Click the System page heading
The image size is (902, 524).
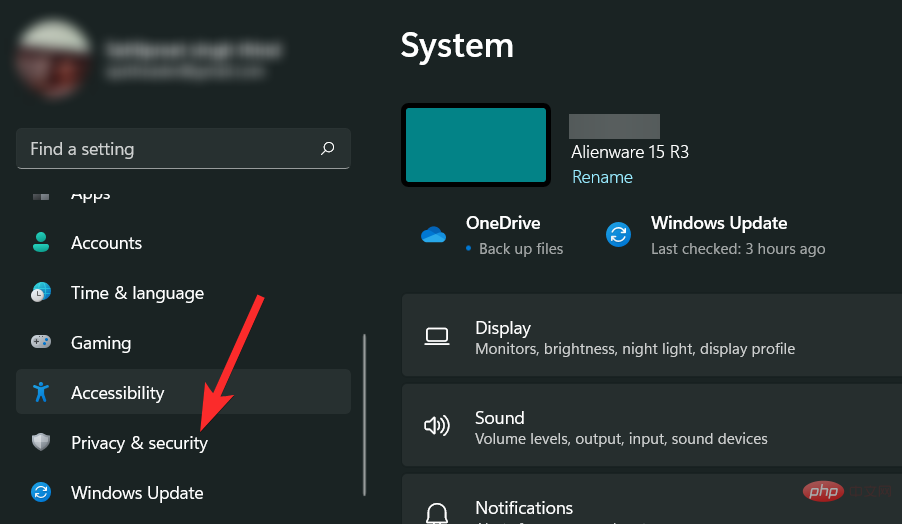point(457,45)
